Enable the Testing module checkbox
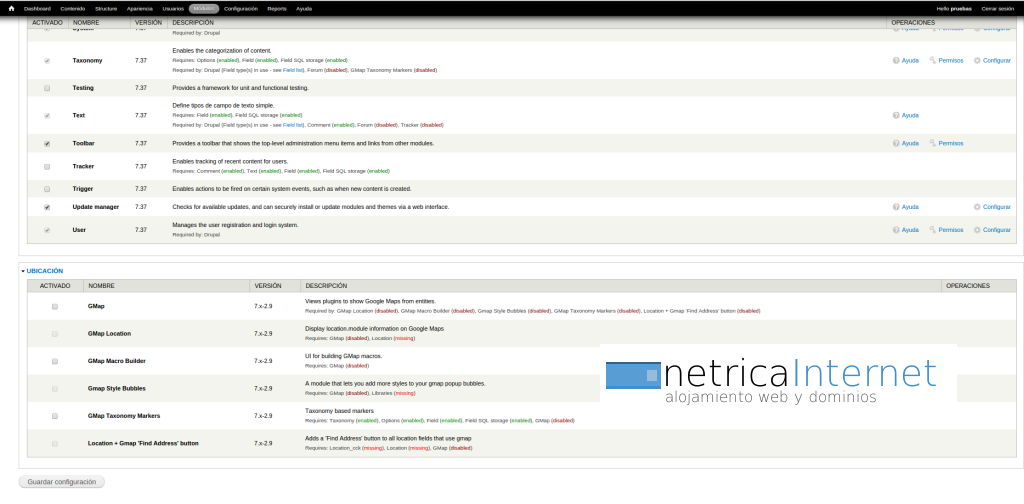The height and width of the screenshot is (504, 1024). [47, 88]
